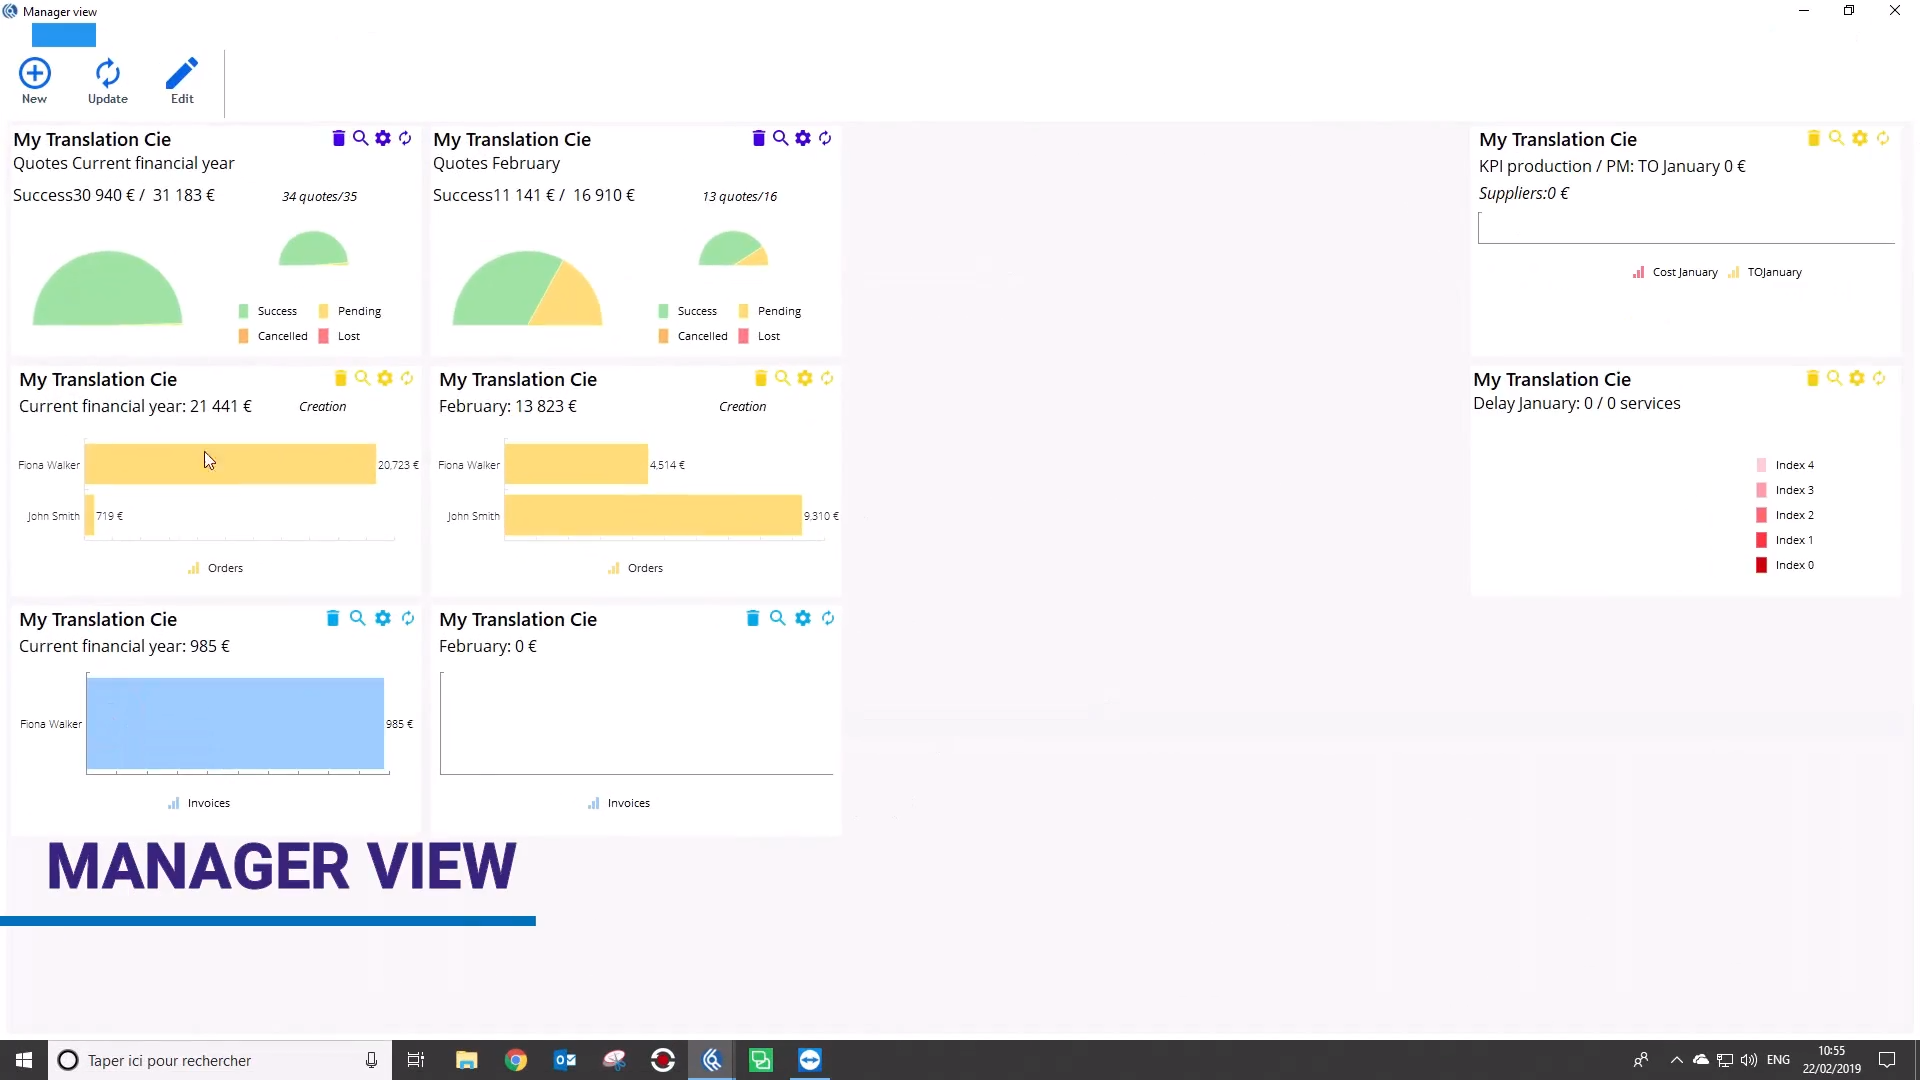
Task: Toggle Index 0 legend entry
Action: click(x=1793, y=565)
